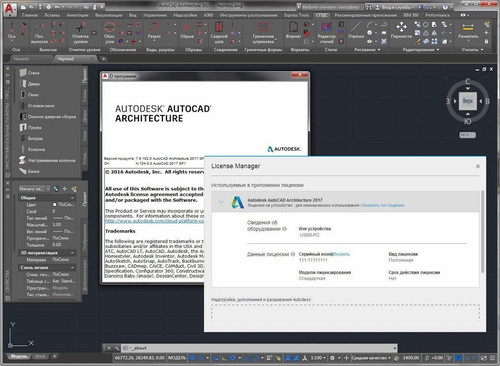Image resolution: width=500 pixels, height=366 pixels.
Task: Choose the Обоз. узла node designation tool
Action: tap(109, 32)
